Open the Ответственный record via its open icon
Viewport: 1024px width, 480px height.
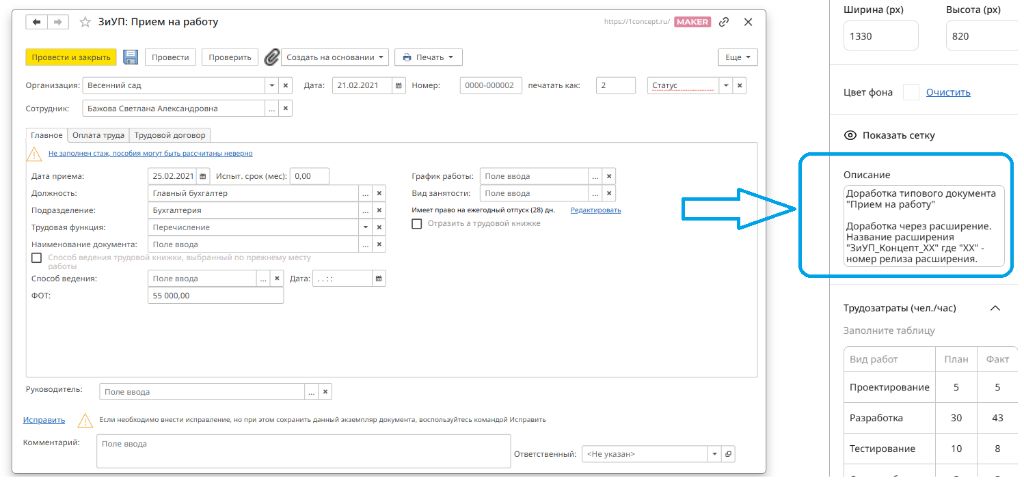pyautogui.click(x=728, y=454)
